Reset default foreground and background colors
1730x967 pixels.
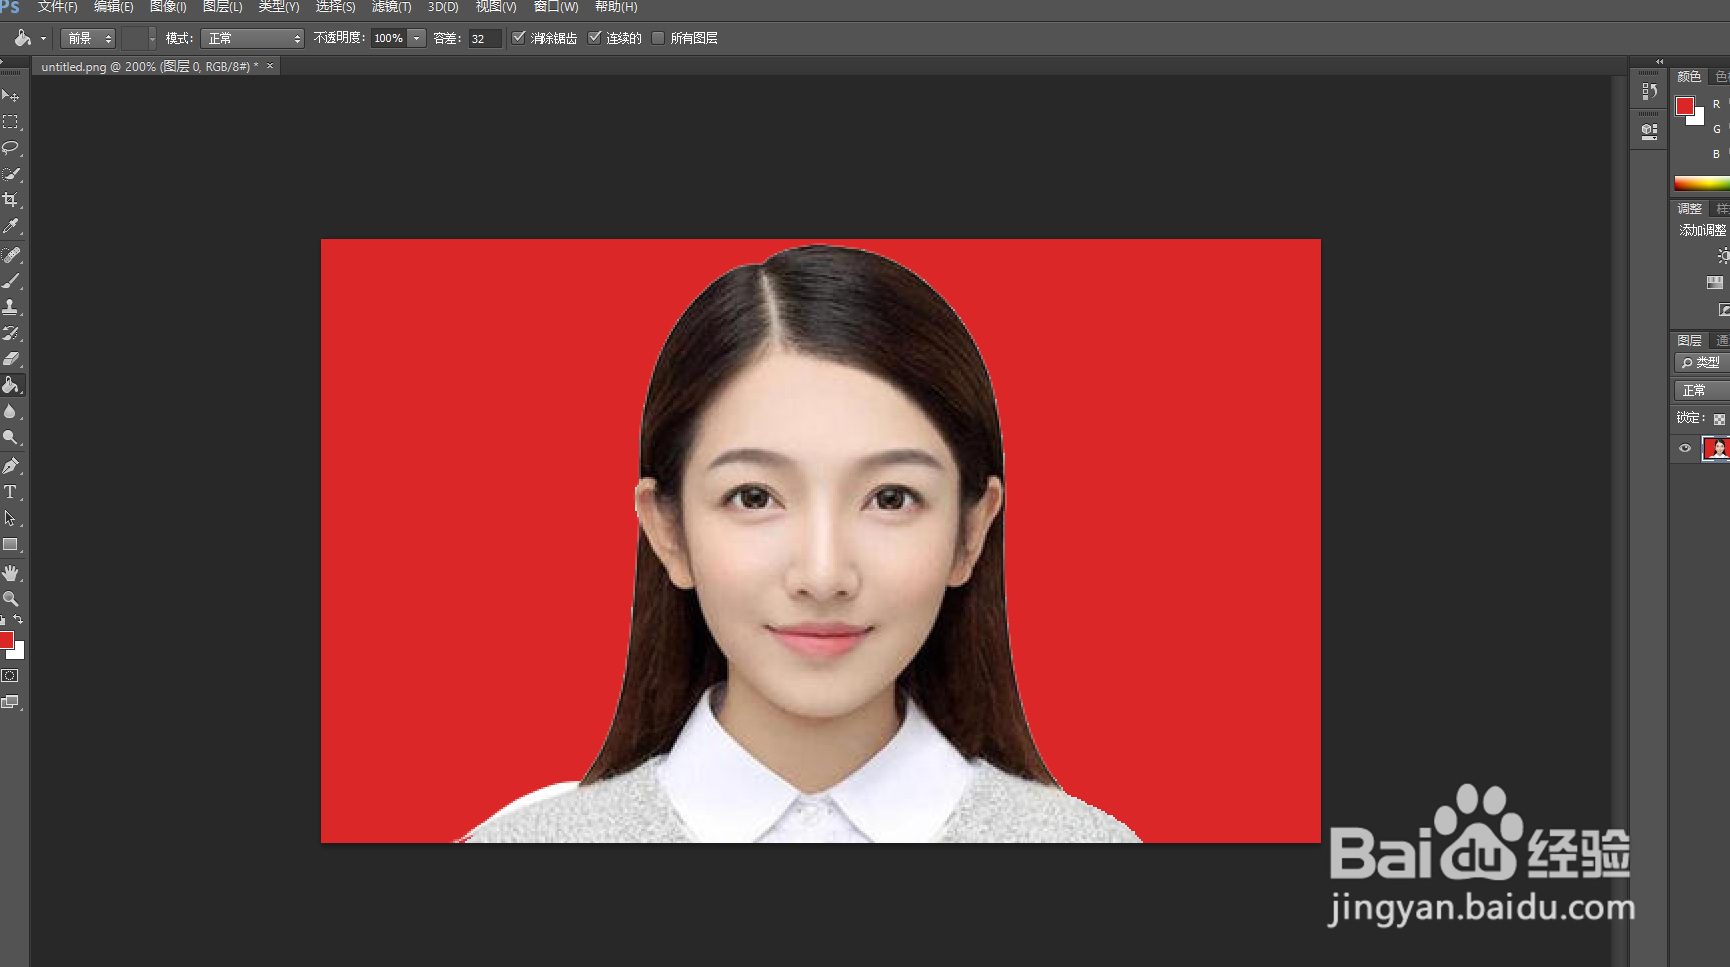point(3,621)
